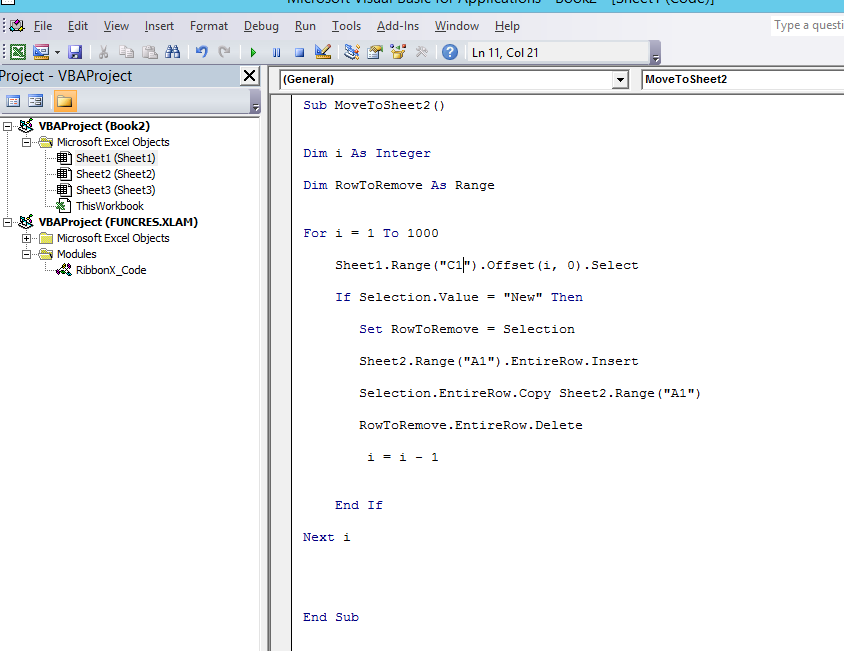Open the Add-Ins menu
Viewport: 844px width, 651px height.
click(398, 26)
